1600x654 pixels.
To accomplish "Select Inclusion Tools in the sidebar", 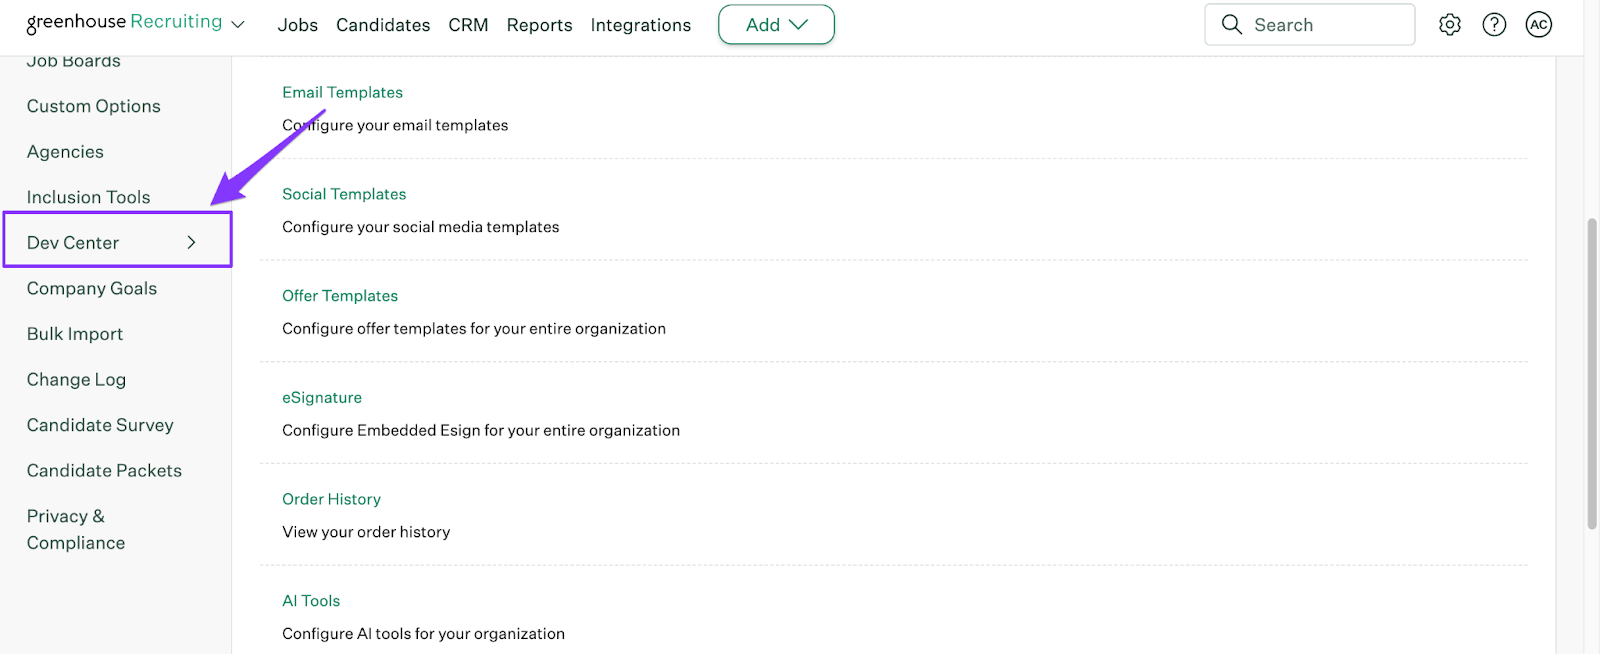I will click(88, 197).
